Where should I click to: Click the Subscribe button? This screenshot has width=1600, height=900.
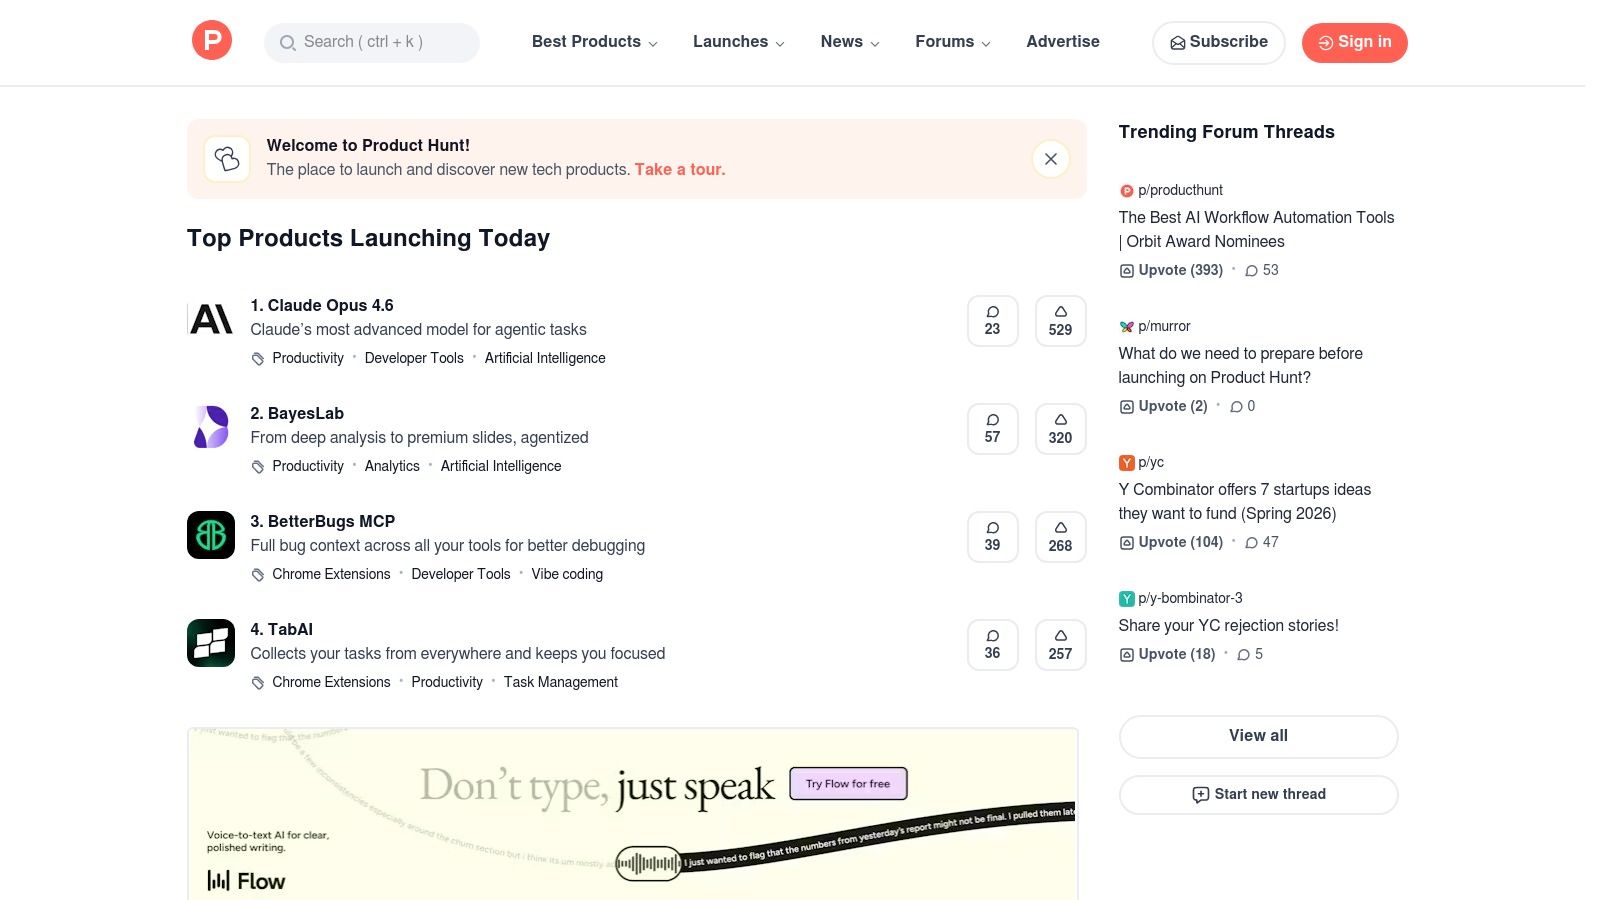pos(1219,42)
